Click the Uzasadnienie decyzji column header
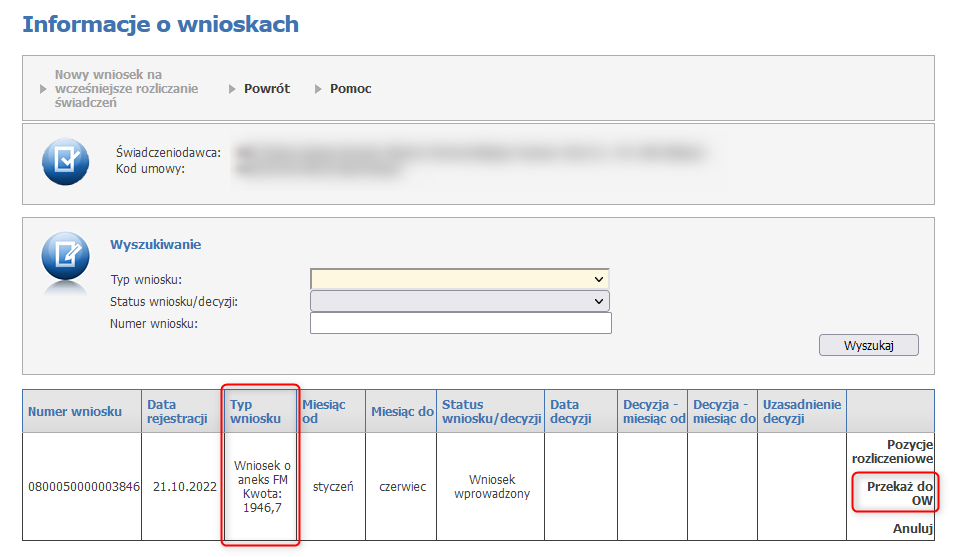Image resolution: width=954 pixels, height=557 pixels. point(802,411)
